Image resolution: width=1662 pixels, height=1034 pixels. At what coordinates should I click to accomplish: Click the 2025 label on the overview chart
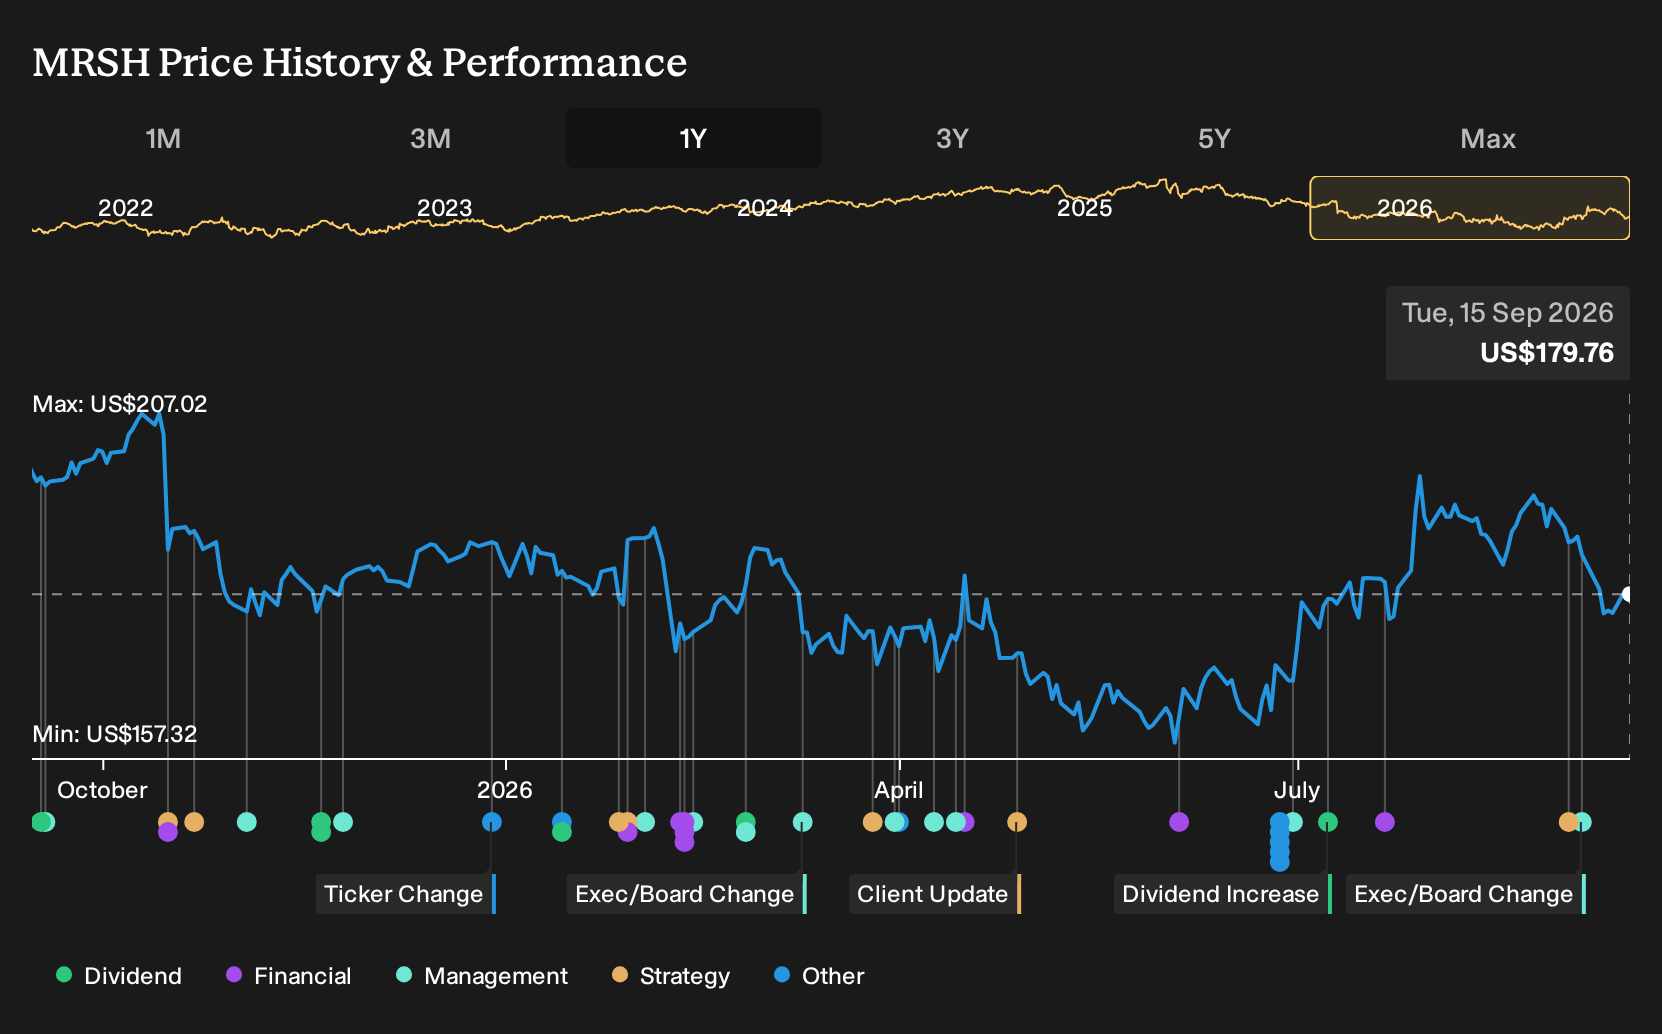[x=1085, y=208]
